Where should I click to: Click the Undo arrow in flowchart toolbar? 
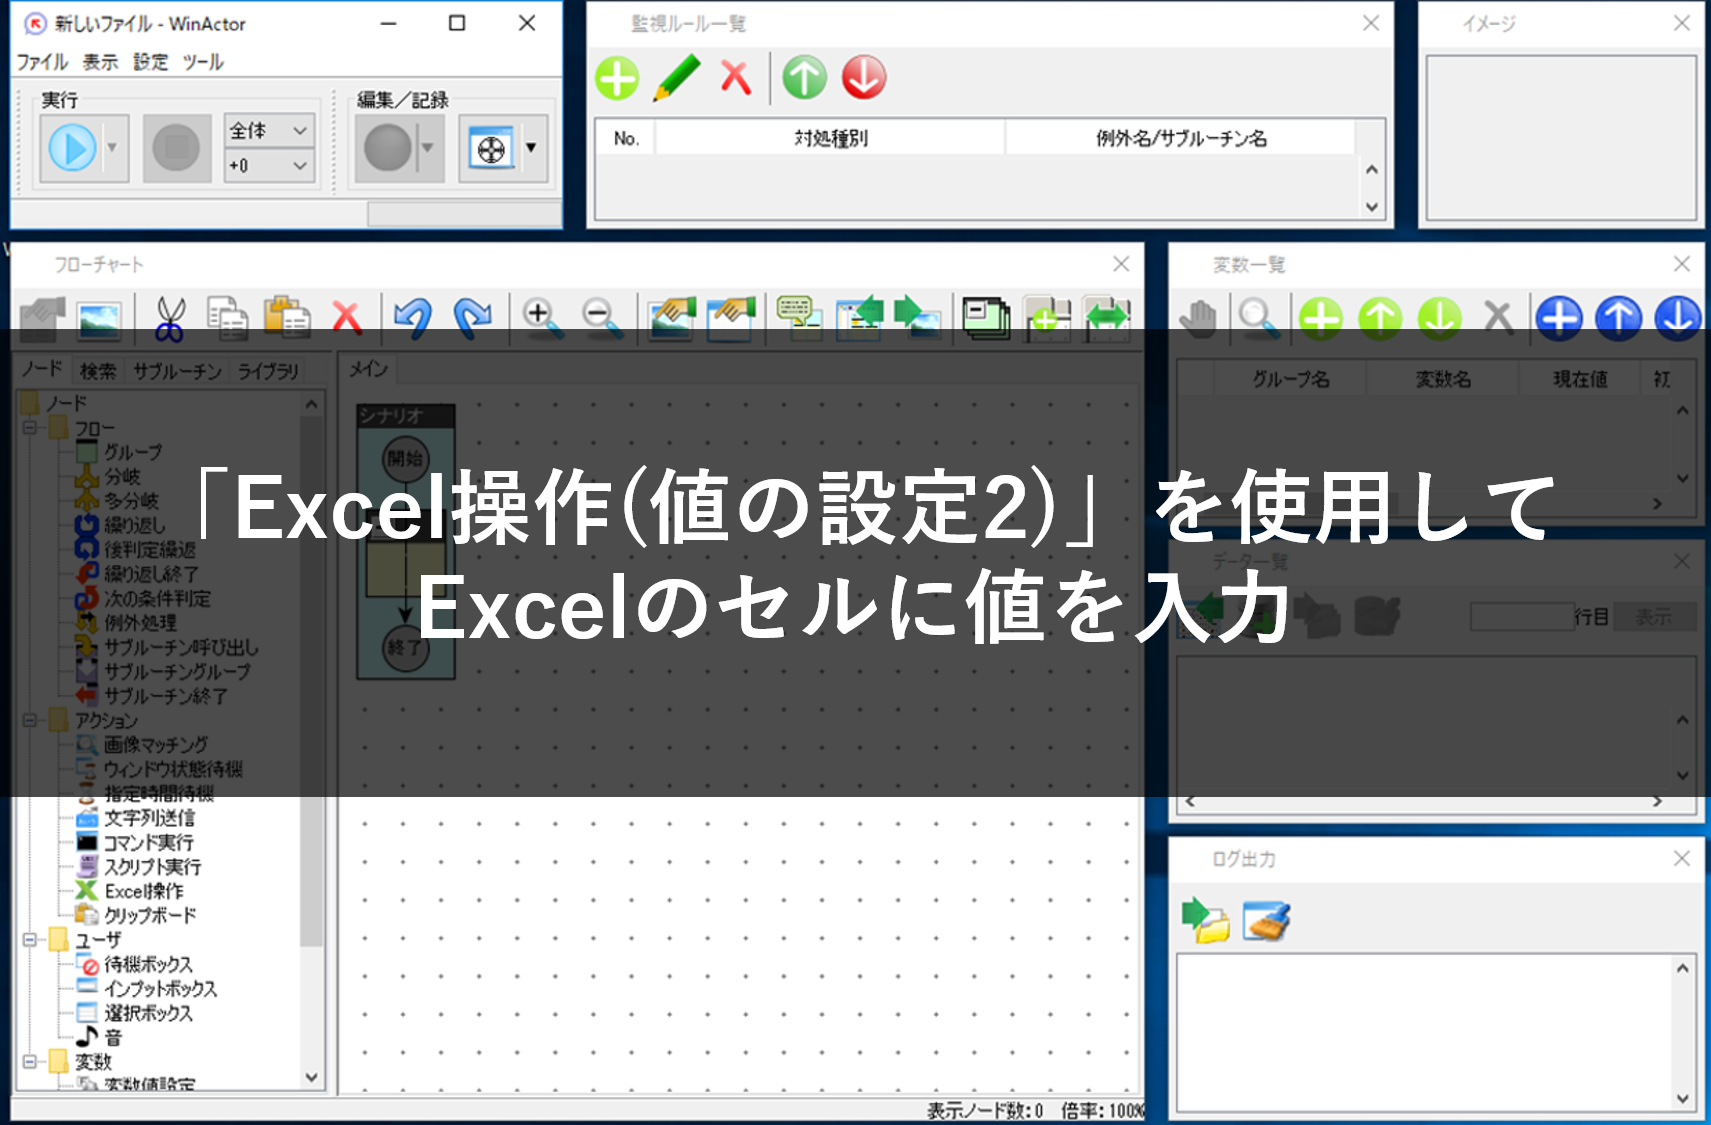412,317
